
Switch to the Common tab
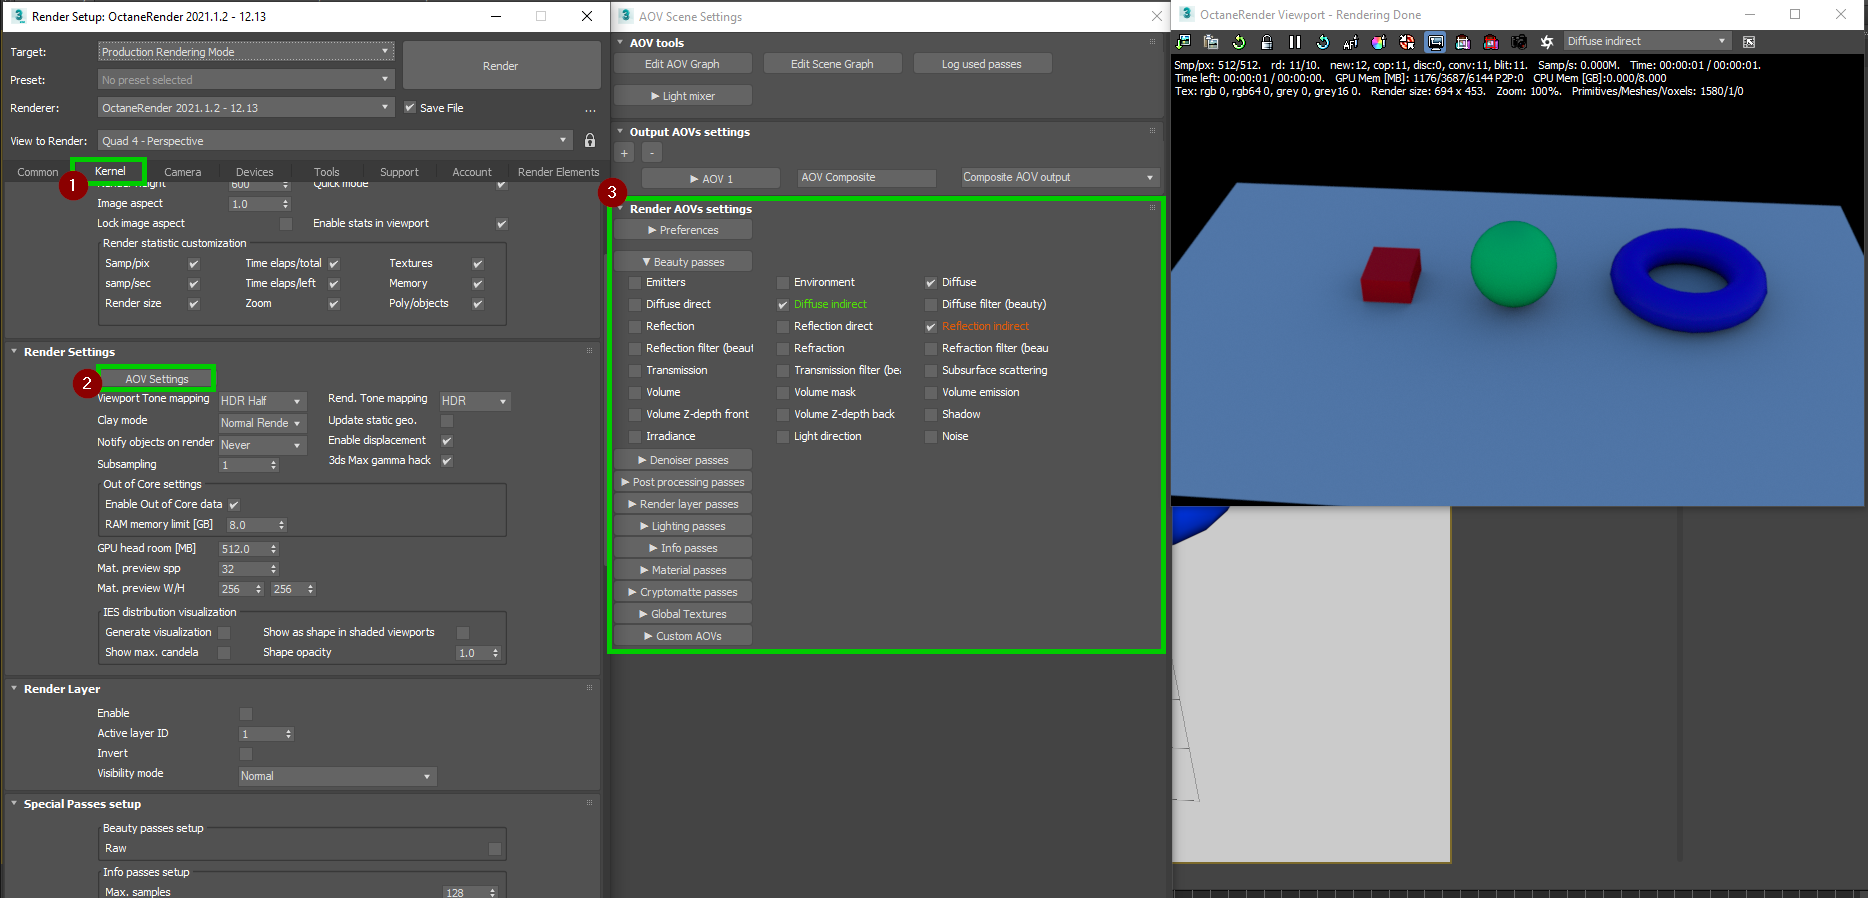[38, 172]
